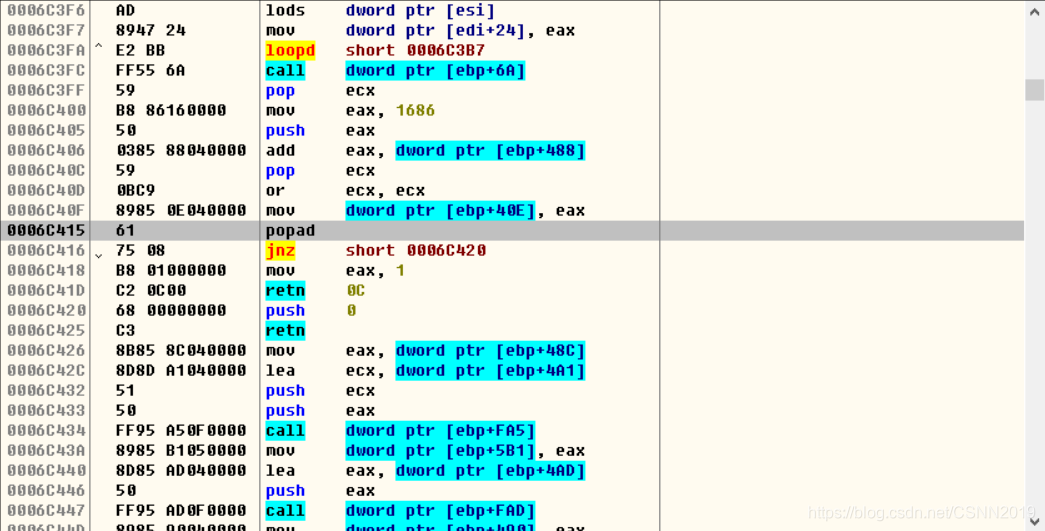
Task: Click operand dword ptr [ebp+4A1]
Action: click(491, 370)
